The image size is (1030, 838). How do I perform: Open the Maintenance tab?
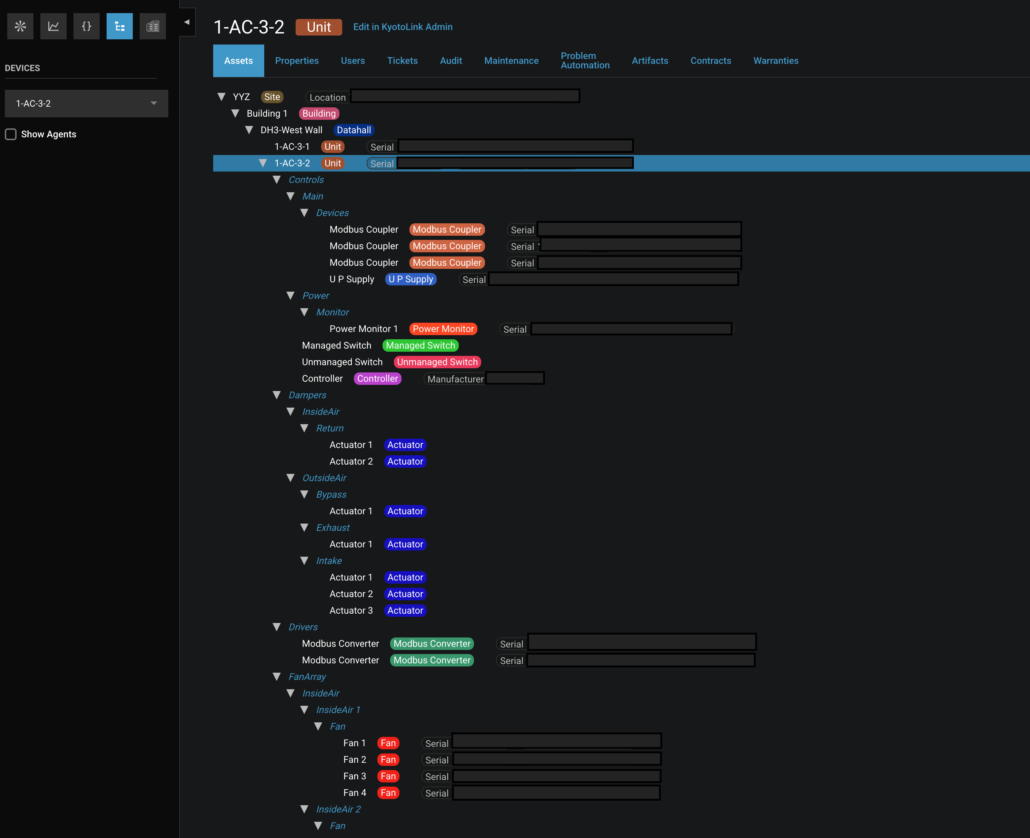tap(511, 60)
